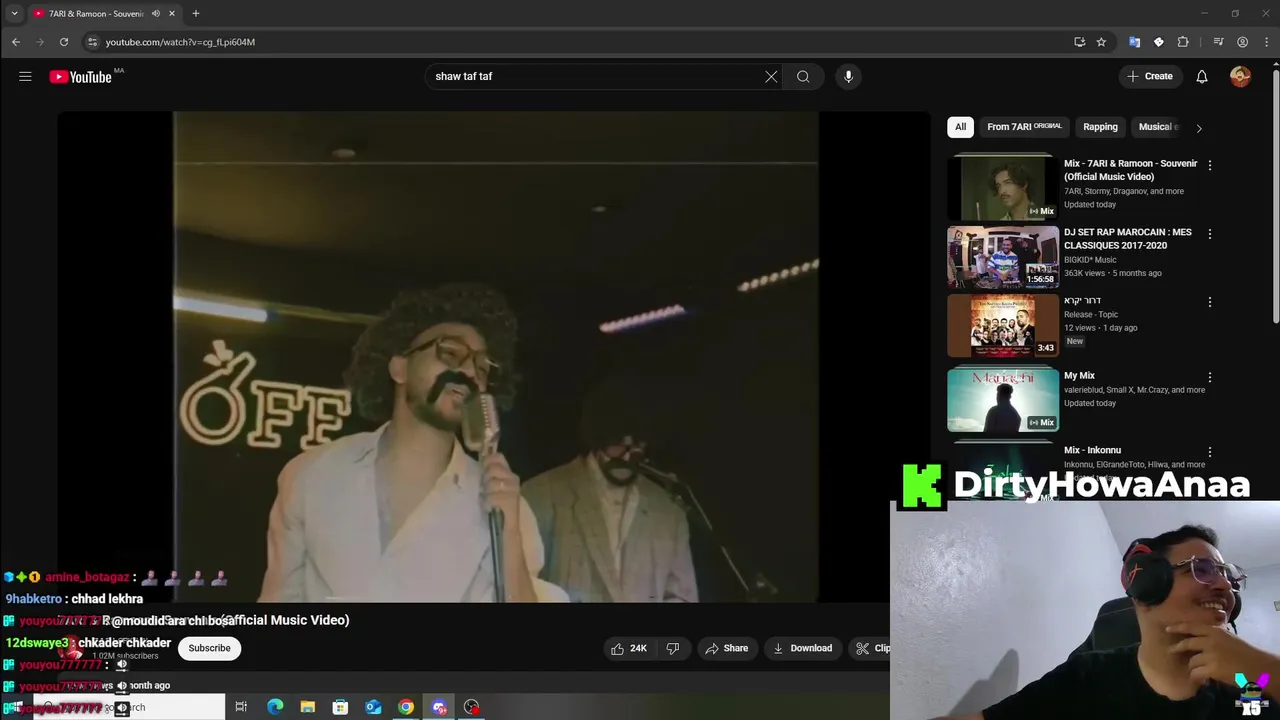
Task: Clear the search box with X
Action: (771, 76)
